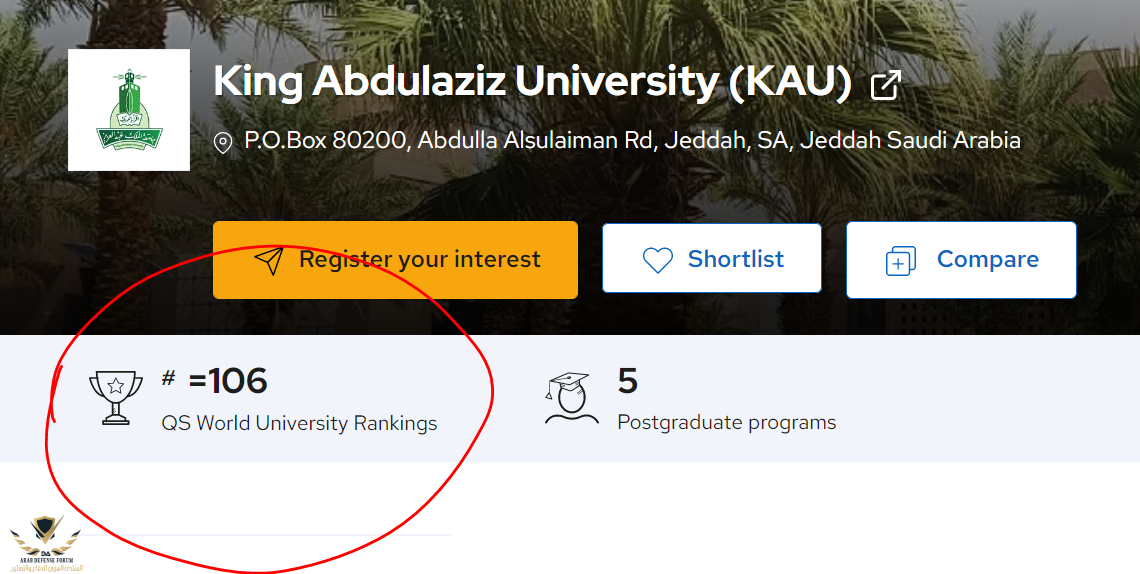Toggle the heart shortlist icon

pyautogui.click(x=657, y=260)
